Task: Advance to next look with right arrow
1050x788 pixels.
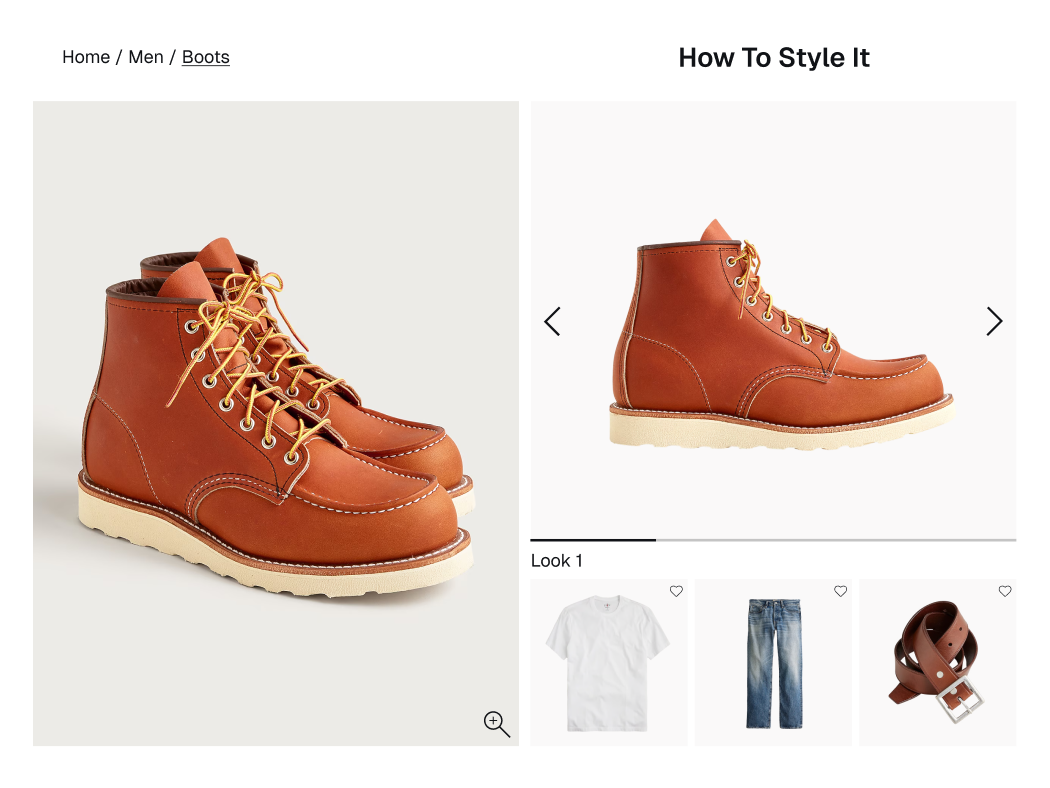Action: point(994,321)
